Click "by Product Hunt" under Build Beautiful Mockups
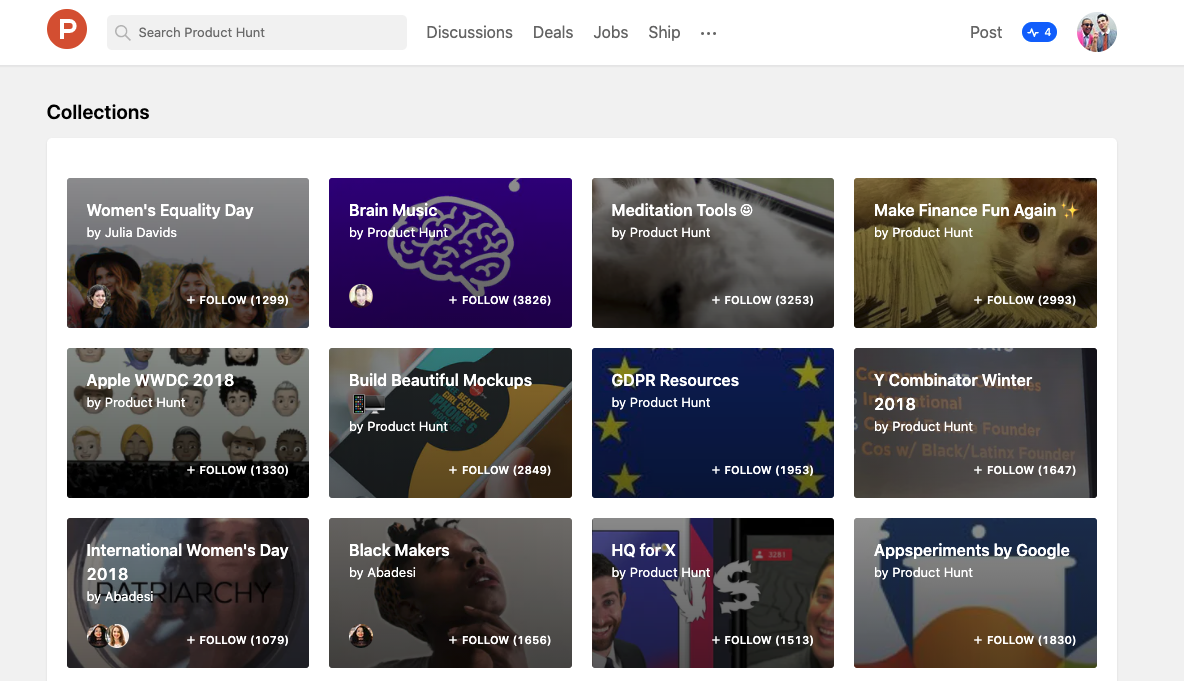 coord(399,427)
